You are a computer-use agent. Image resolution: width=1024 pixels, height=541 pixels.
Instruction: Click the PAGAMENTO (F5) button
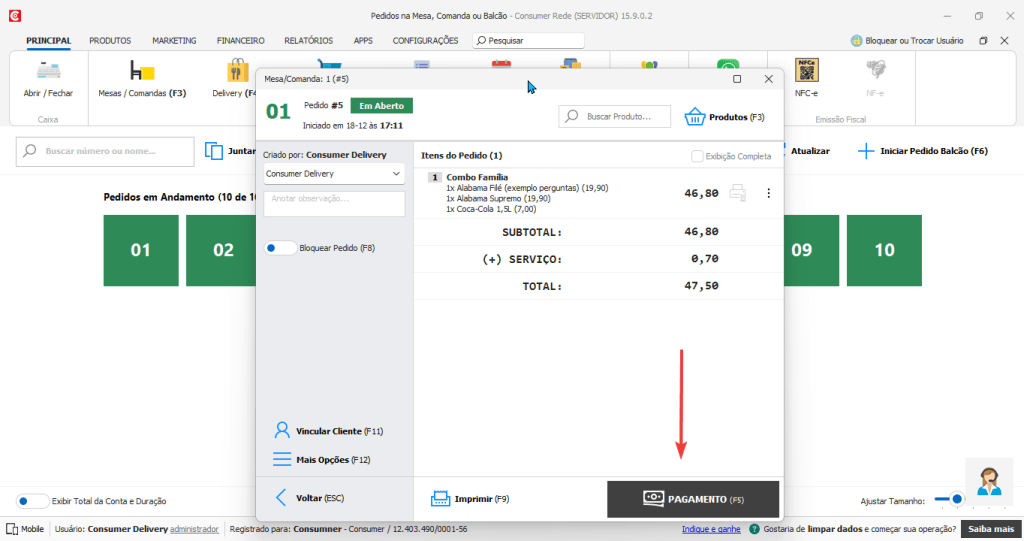pos(693,499)
